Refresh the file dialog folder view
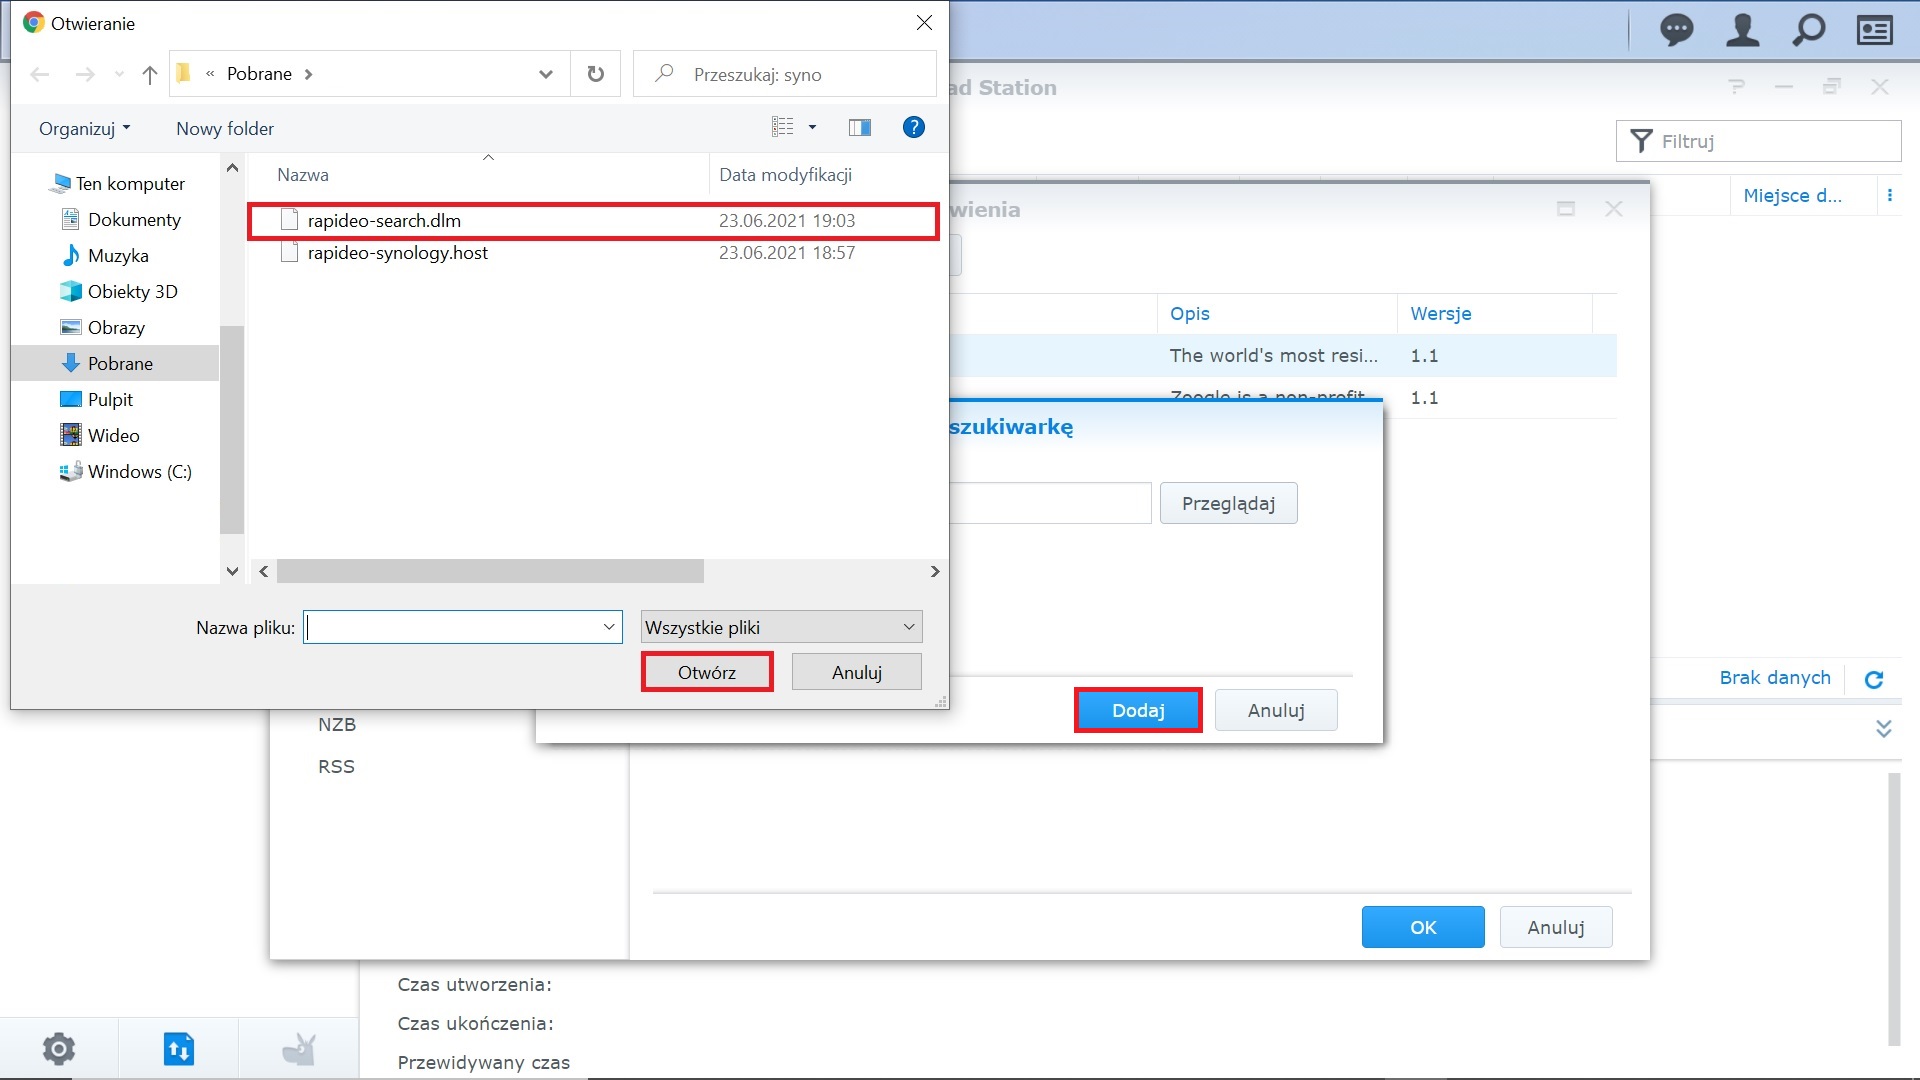The height and width of the screenshot is (1080, 1920). click(596, 74)
